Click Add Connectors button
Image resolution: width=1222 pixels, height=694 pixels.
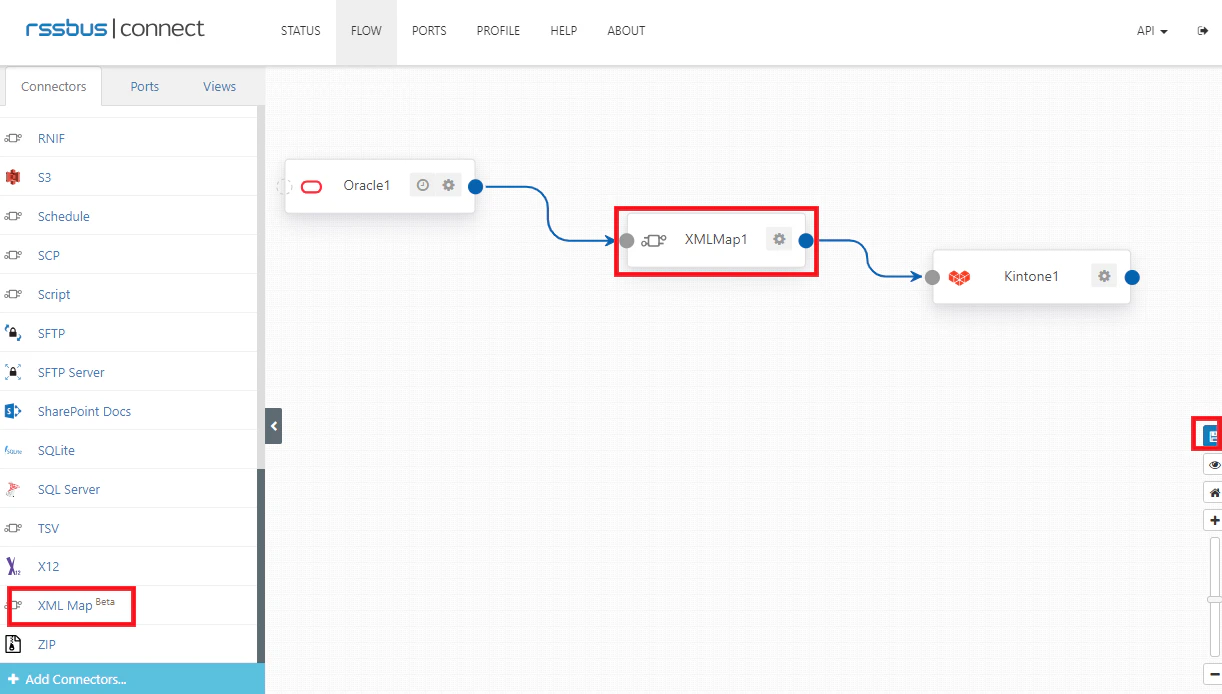132,679
